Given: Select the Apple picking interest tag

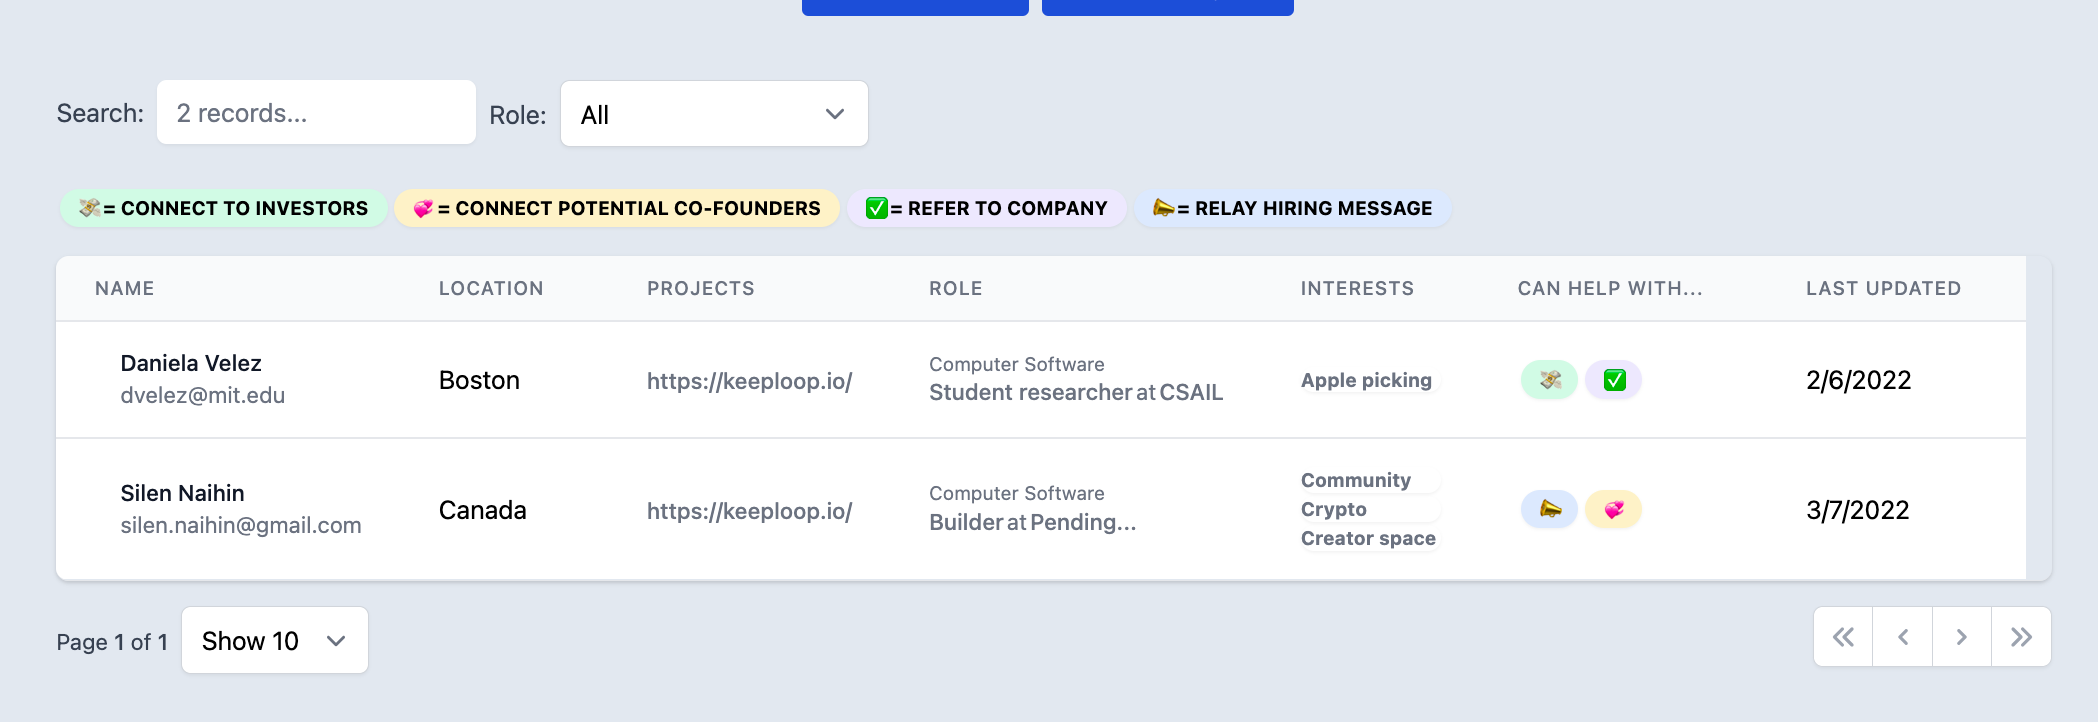Looking at the screenshot, I should pyautogui.click(x=1366, y=381).
